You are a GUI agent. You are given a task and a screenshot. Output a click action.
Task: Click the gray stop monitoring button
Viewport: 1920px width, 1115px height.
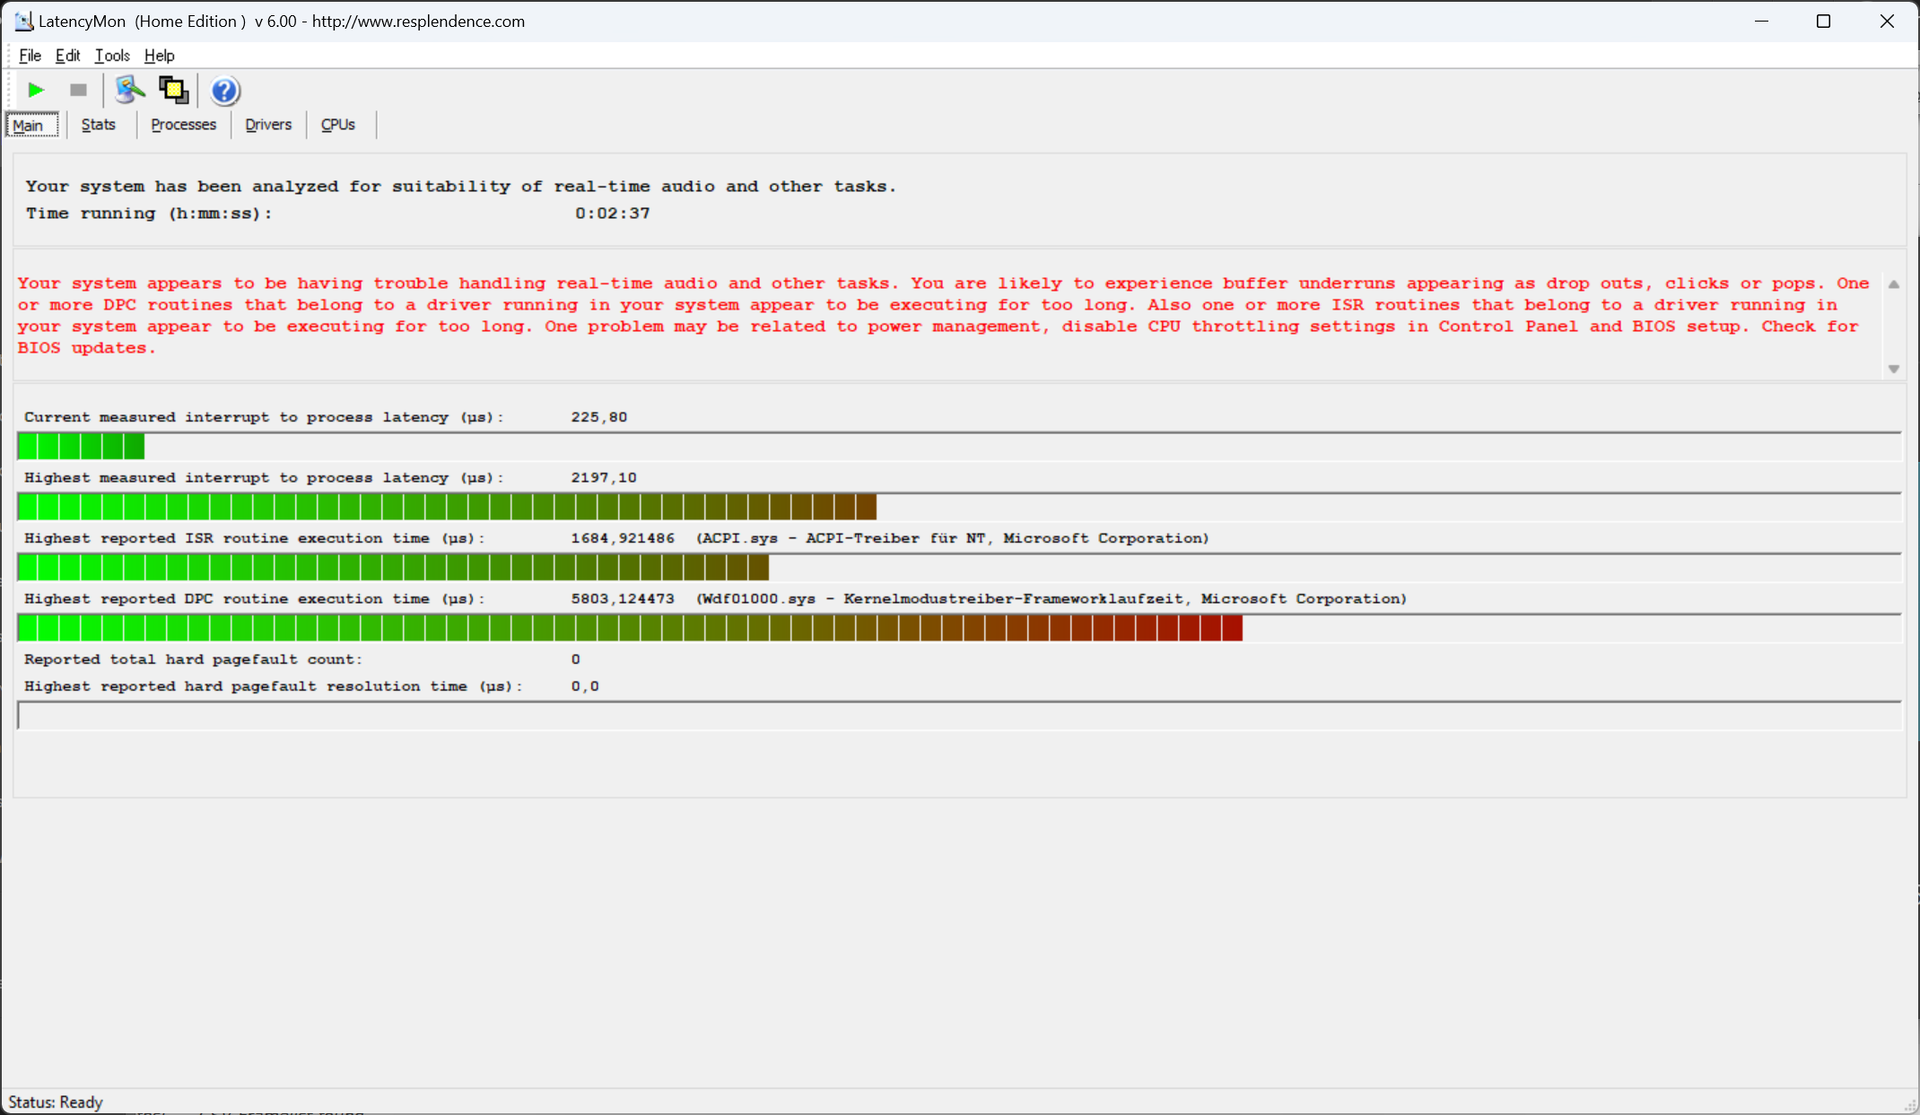tap(78, 90)
